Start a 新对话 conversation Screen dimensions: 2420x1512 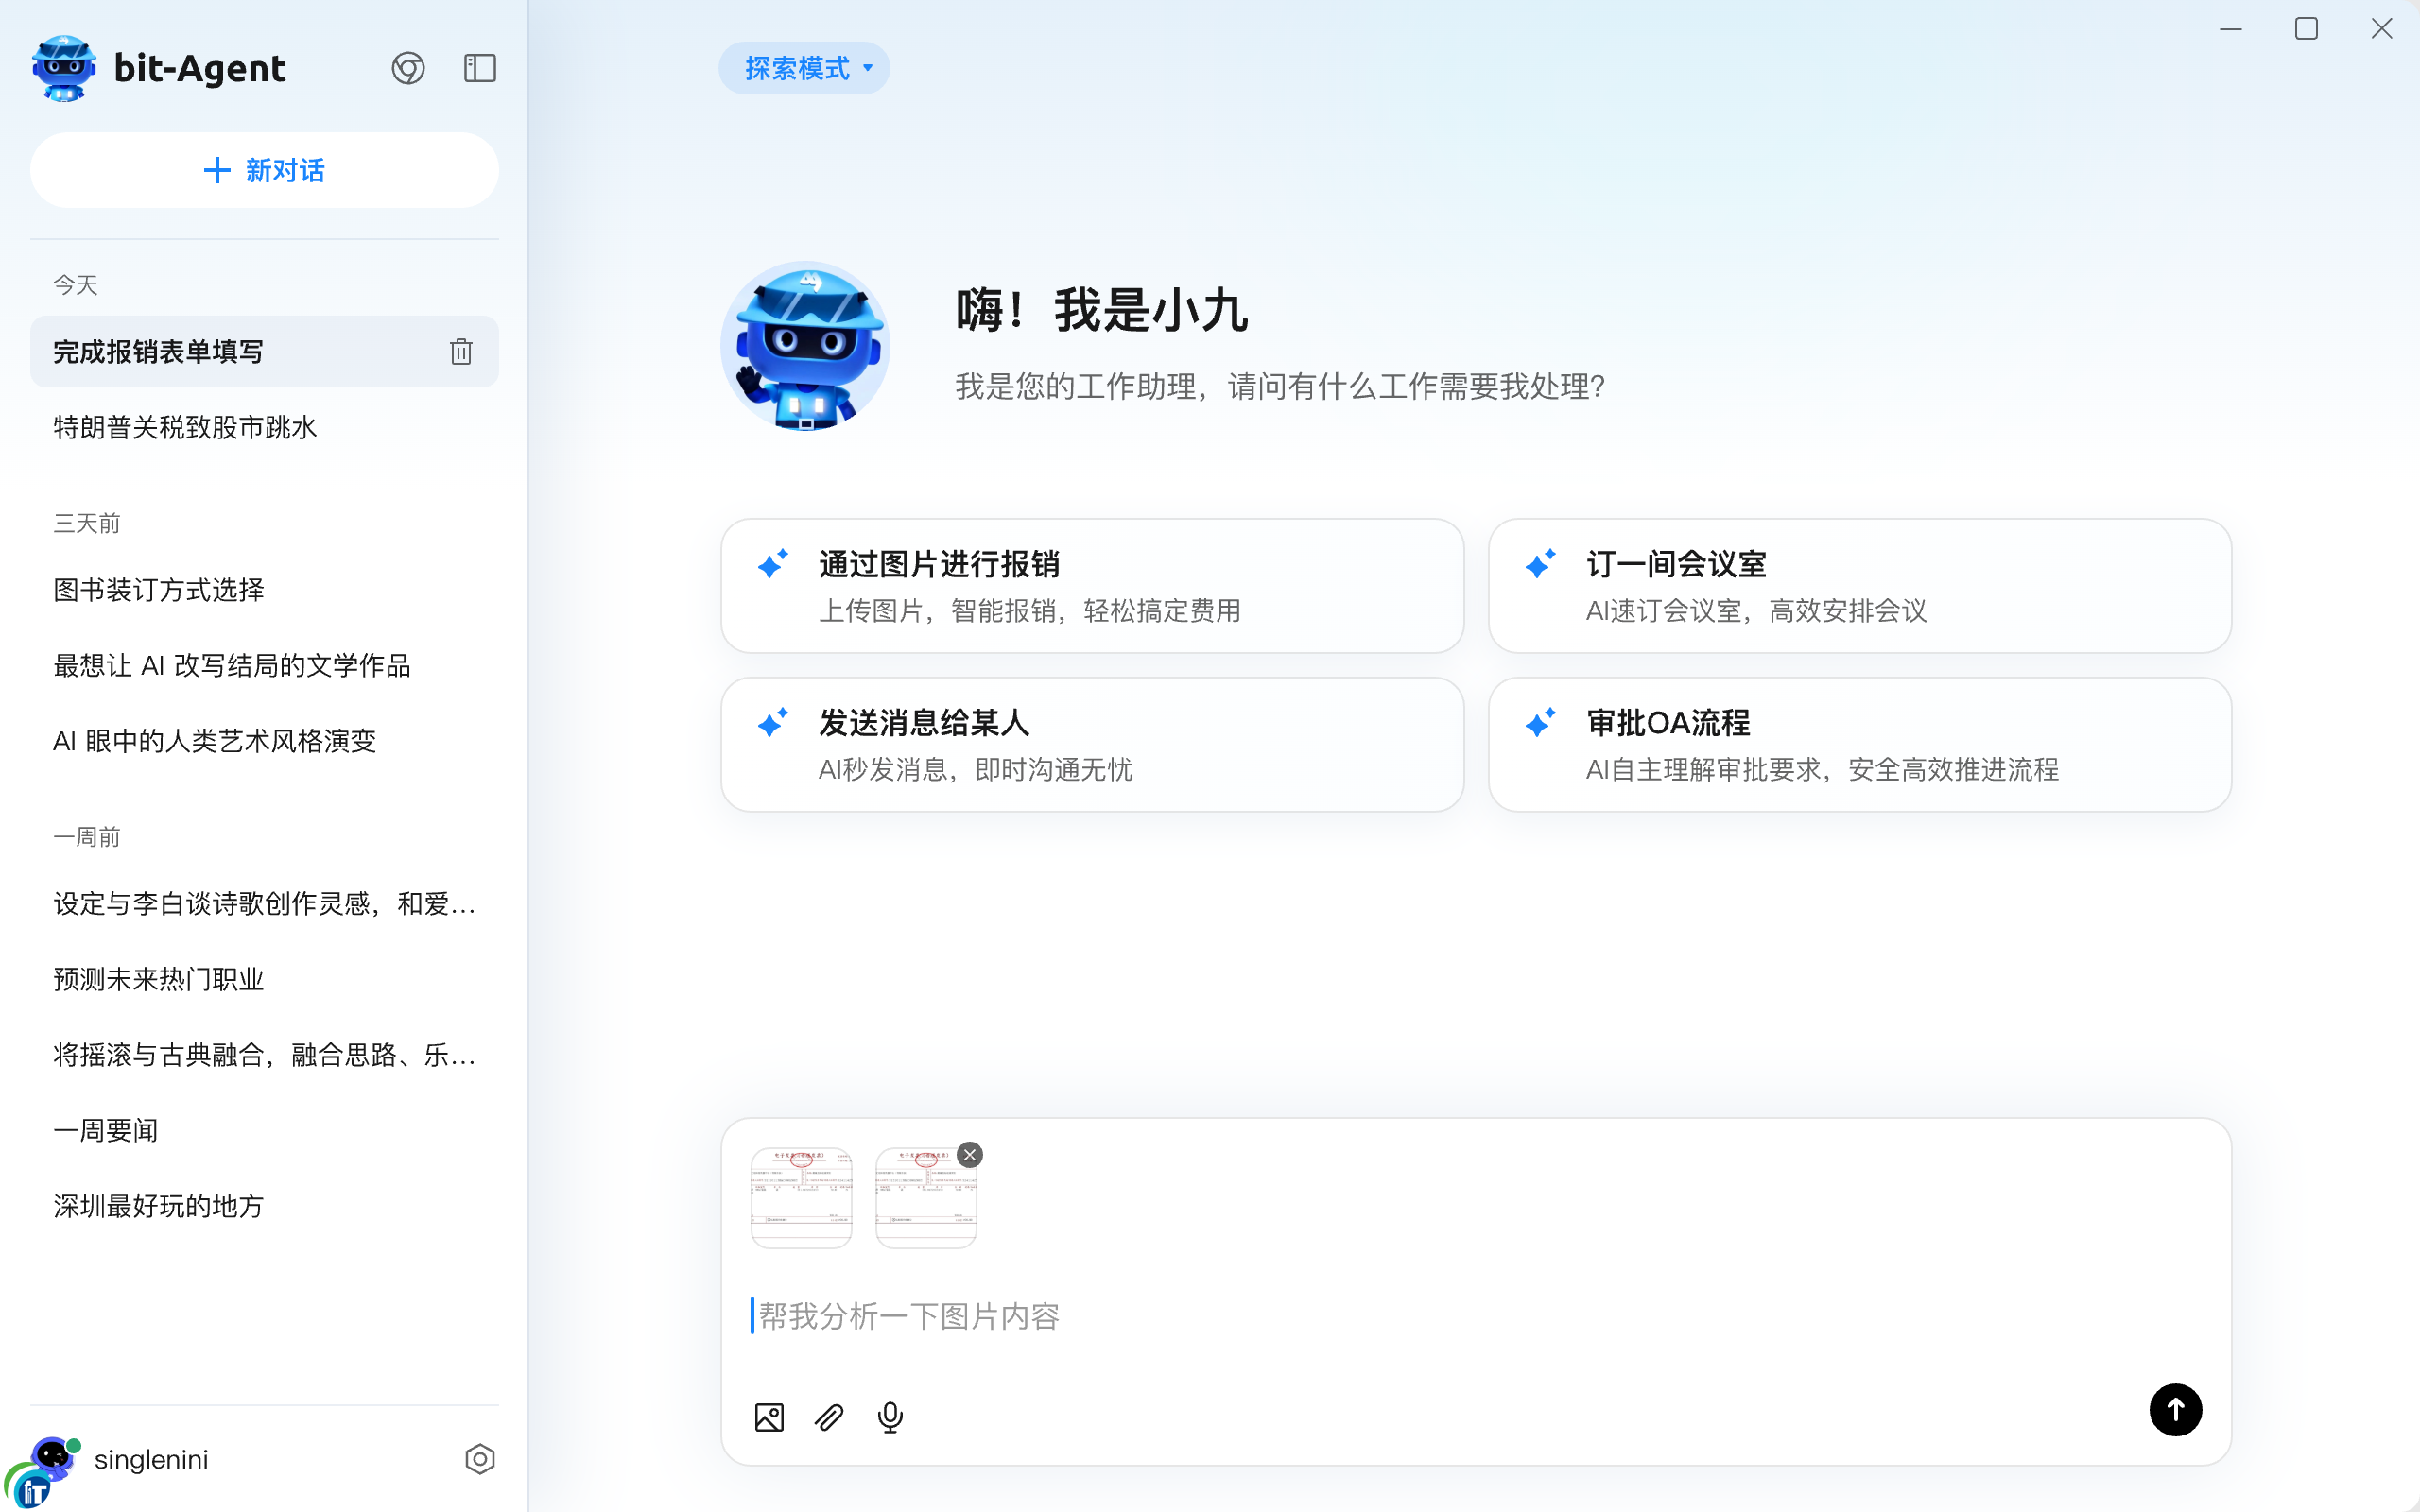point(264,170)
